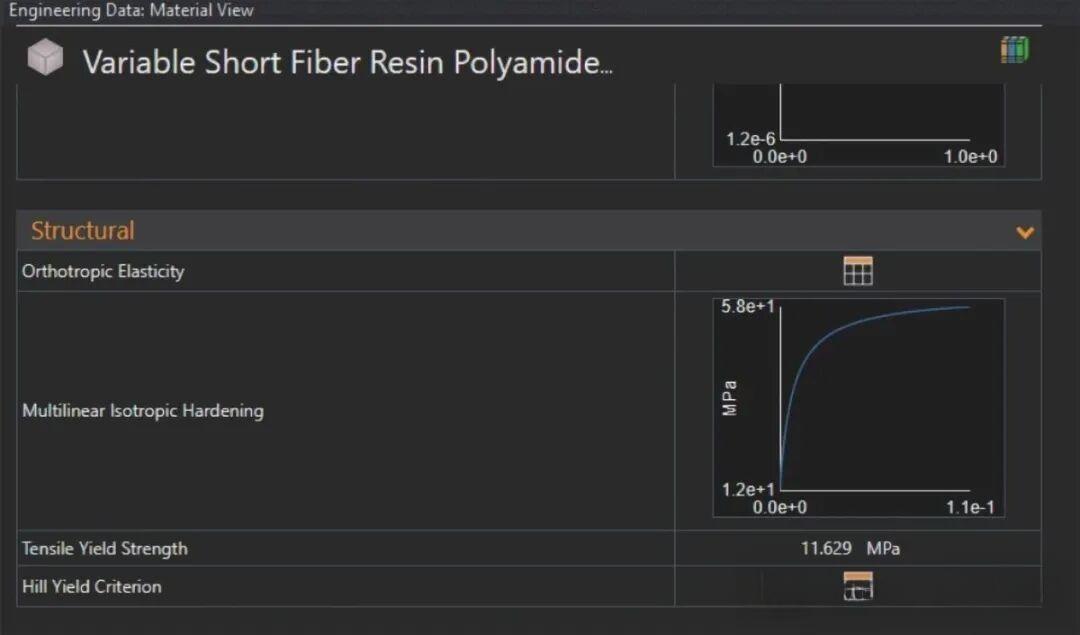Edit the 11.629 tensile yield value
This screenshot has height=635, width=1080.
click(826, 548)
